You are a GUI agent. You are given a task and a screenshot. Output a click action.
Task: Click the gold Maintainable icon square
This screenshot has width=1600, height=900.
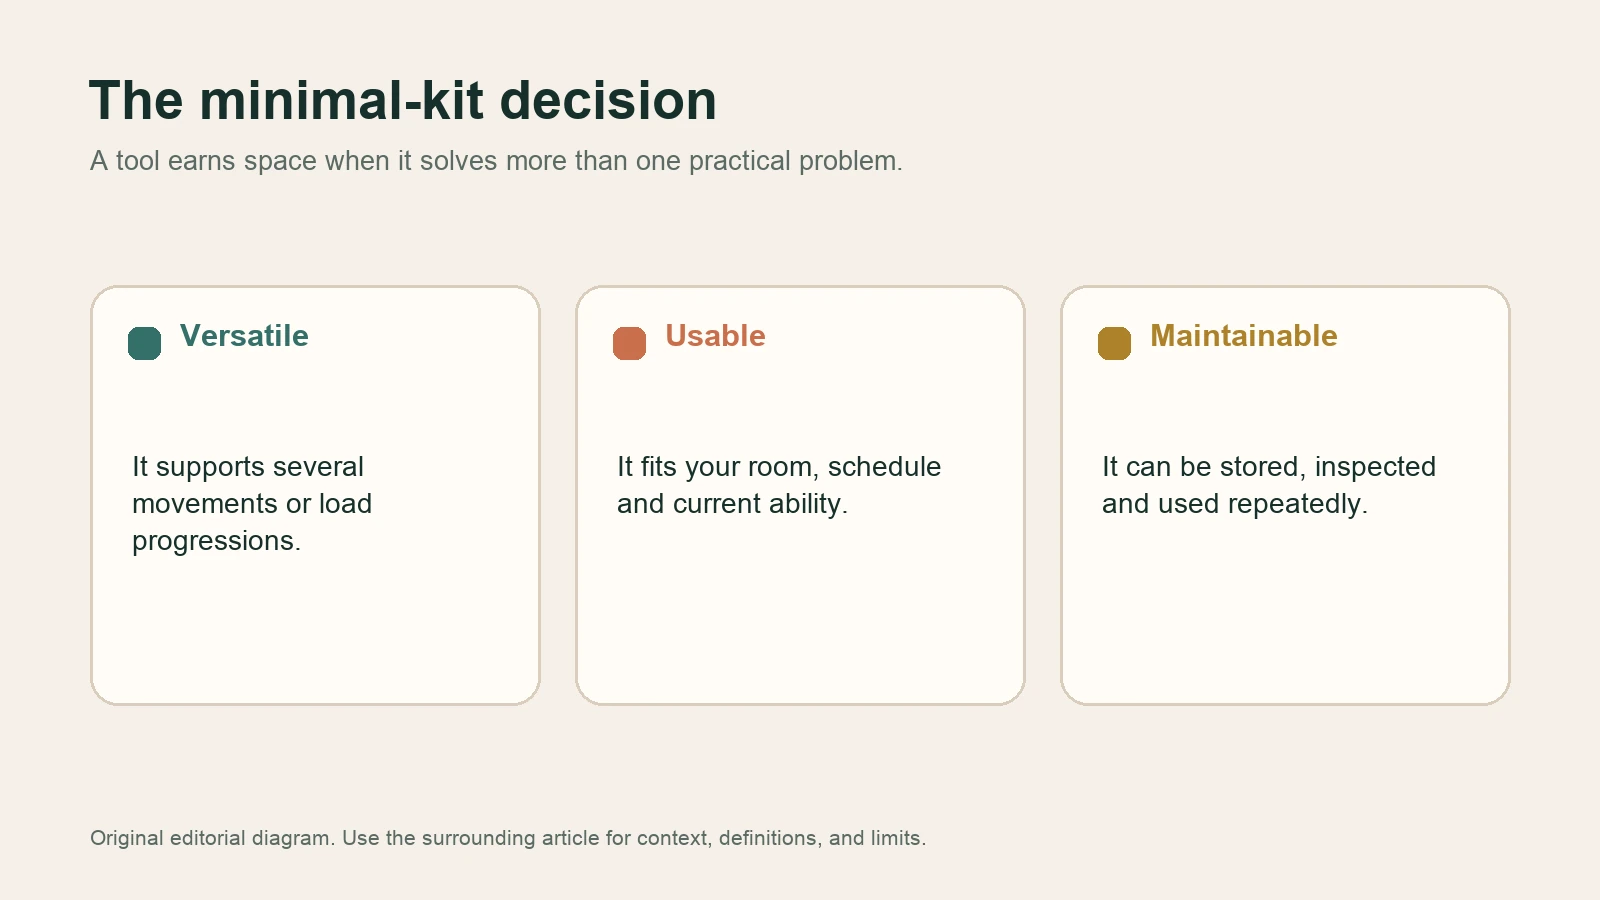pyautogui.click(x=1114, y=343)
